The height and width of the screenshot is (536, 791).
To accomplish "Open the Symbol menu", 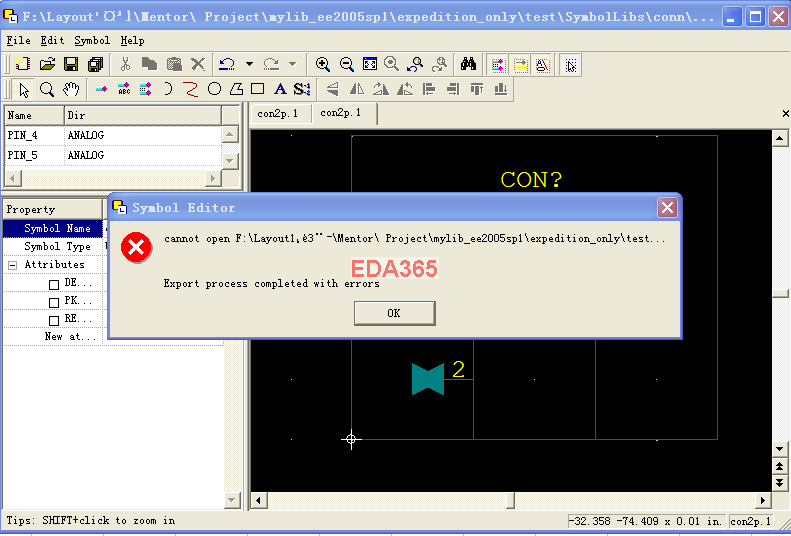I will 92,40.
